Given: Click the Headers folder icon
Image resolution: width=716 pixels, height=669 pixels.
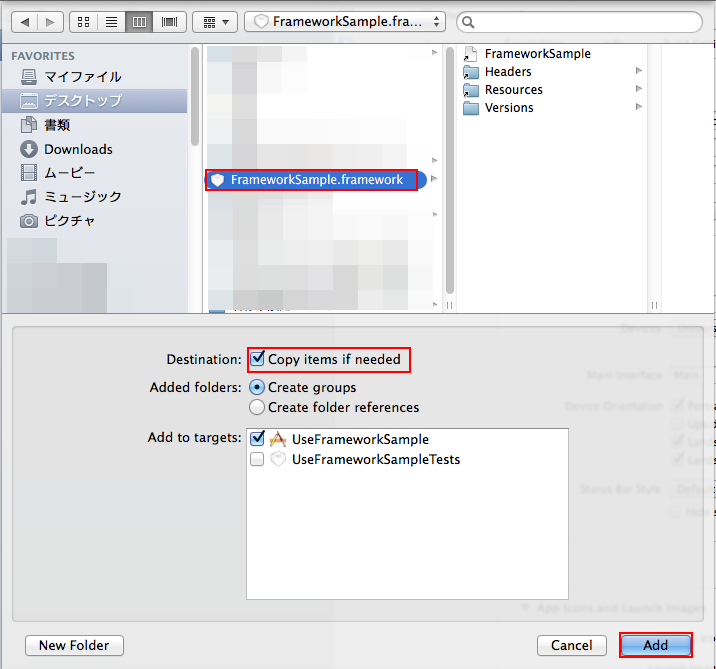Looking at the screenshot, I should (471, 72).
